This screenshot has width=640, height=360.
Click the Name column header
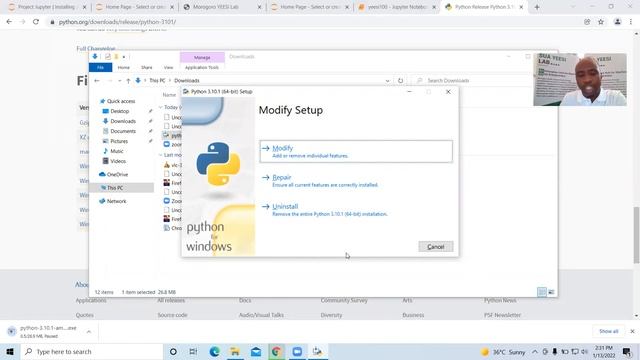169,95
